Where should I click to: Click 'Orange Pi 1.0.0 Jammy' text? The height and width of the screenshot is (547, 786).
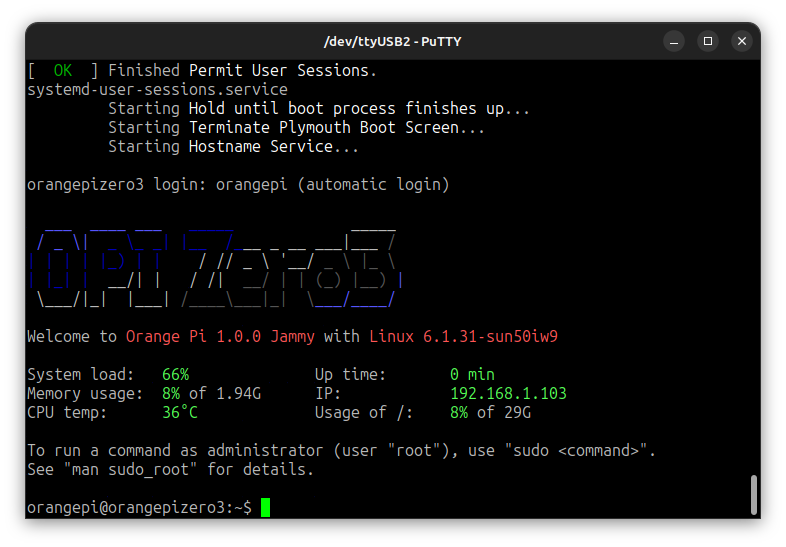(220, 336)
